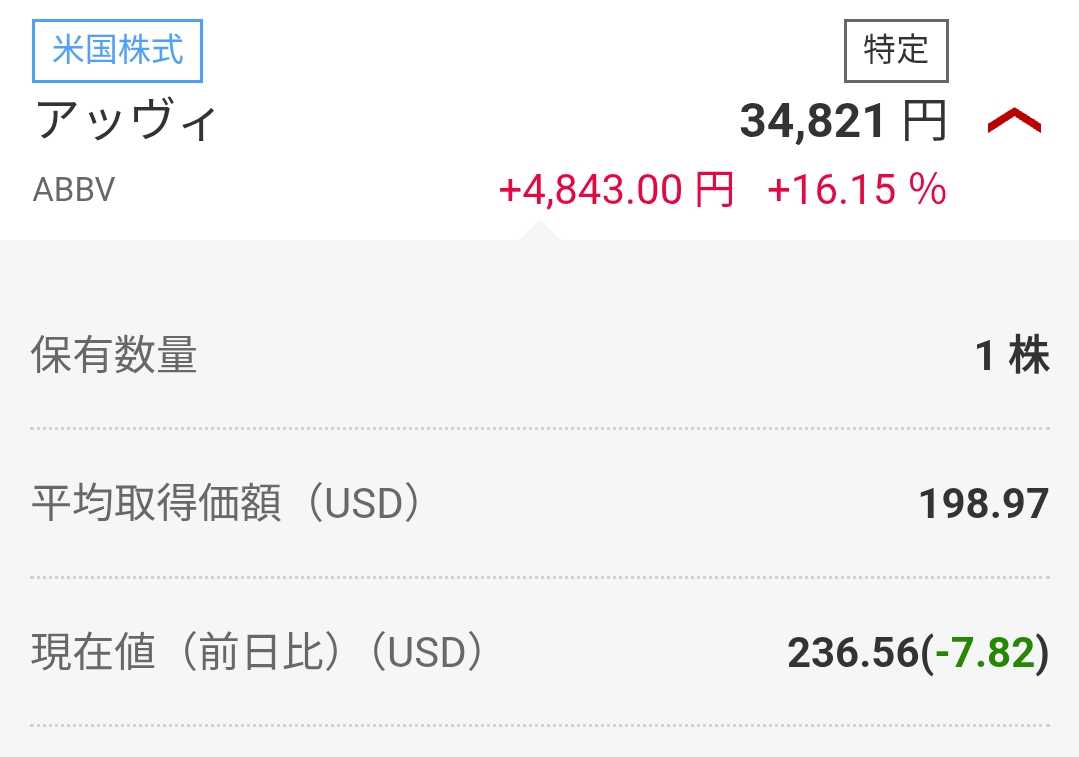Select the ABBV ticker symbol
This screenshot has height=757, width=1079.
(x=74, y=190)
